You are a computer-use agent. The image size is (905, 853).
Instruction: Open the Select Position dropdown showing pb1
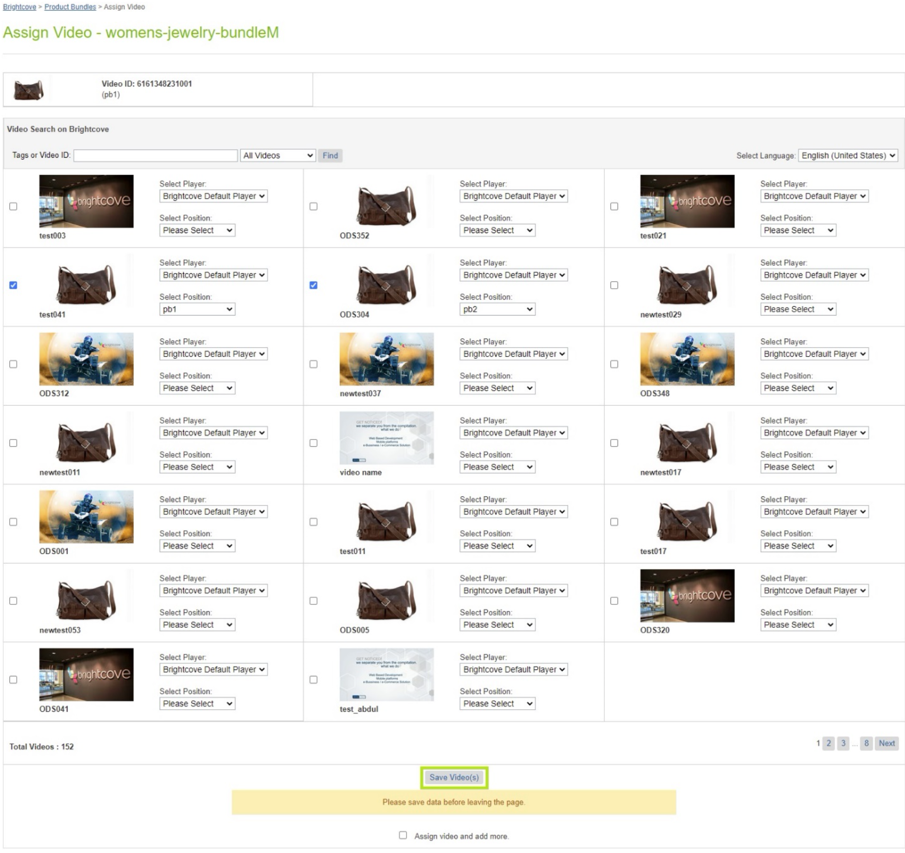pyautogui.click(x=197, y=309)
